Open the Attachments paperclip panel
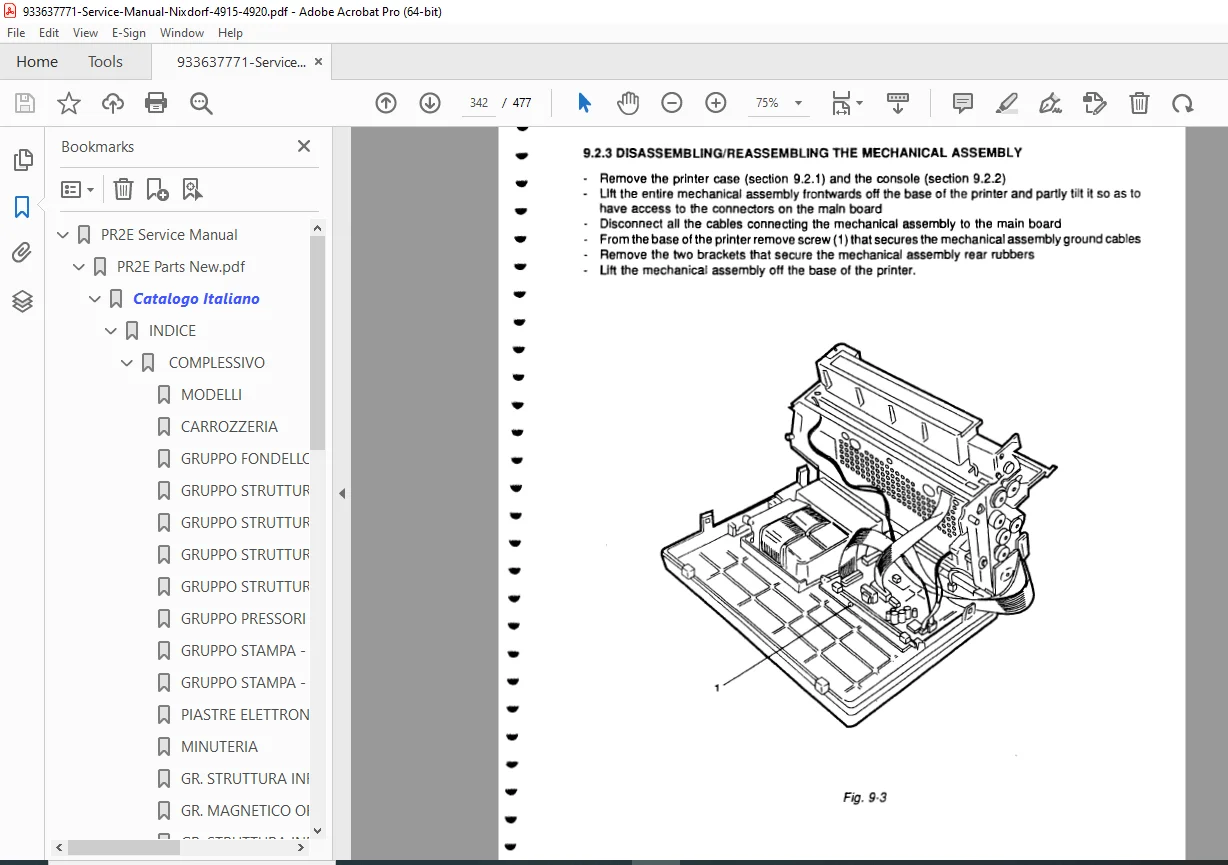Screen dimensions: 1228x865 click(22, 253)
